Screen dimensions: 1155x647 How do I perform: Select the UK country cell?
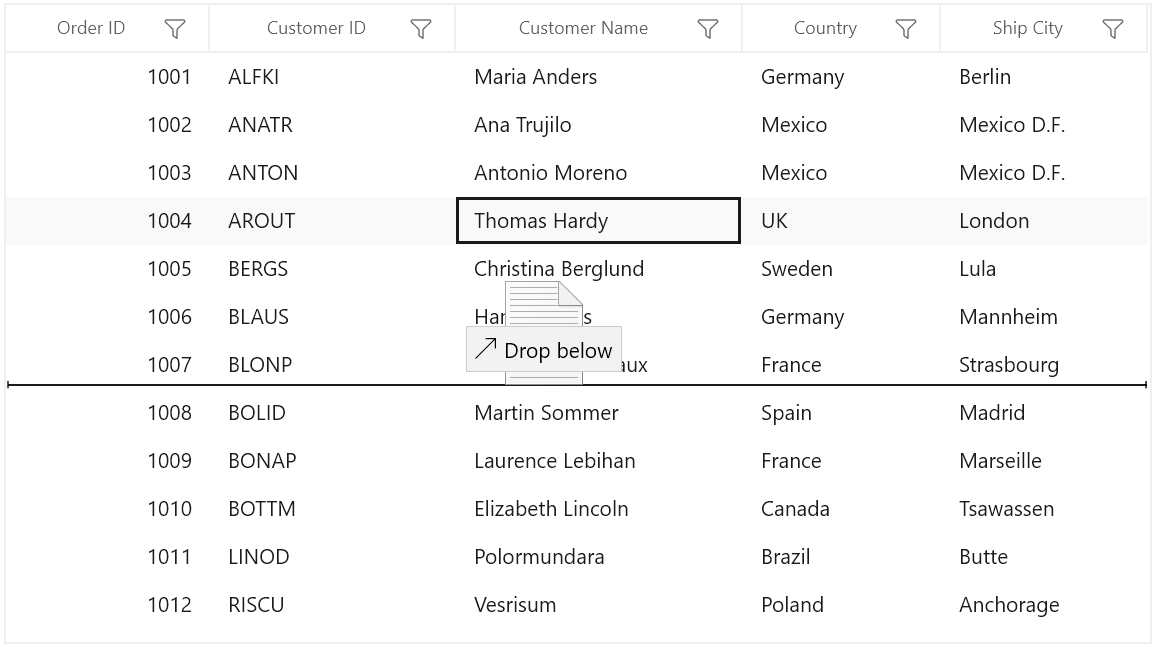pyautogui.click(x=841, y=220)
